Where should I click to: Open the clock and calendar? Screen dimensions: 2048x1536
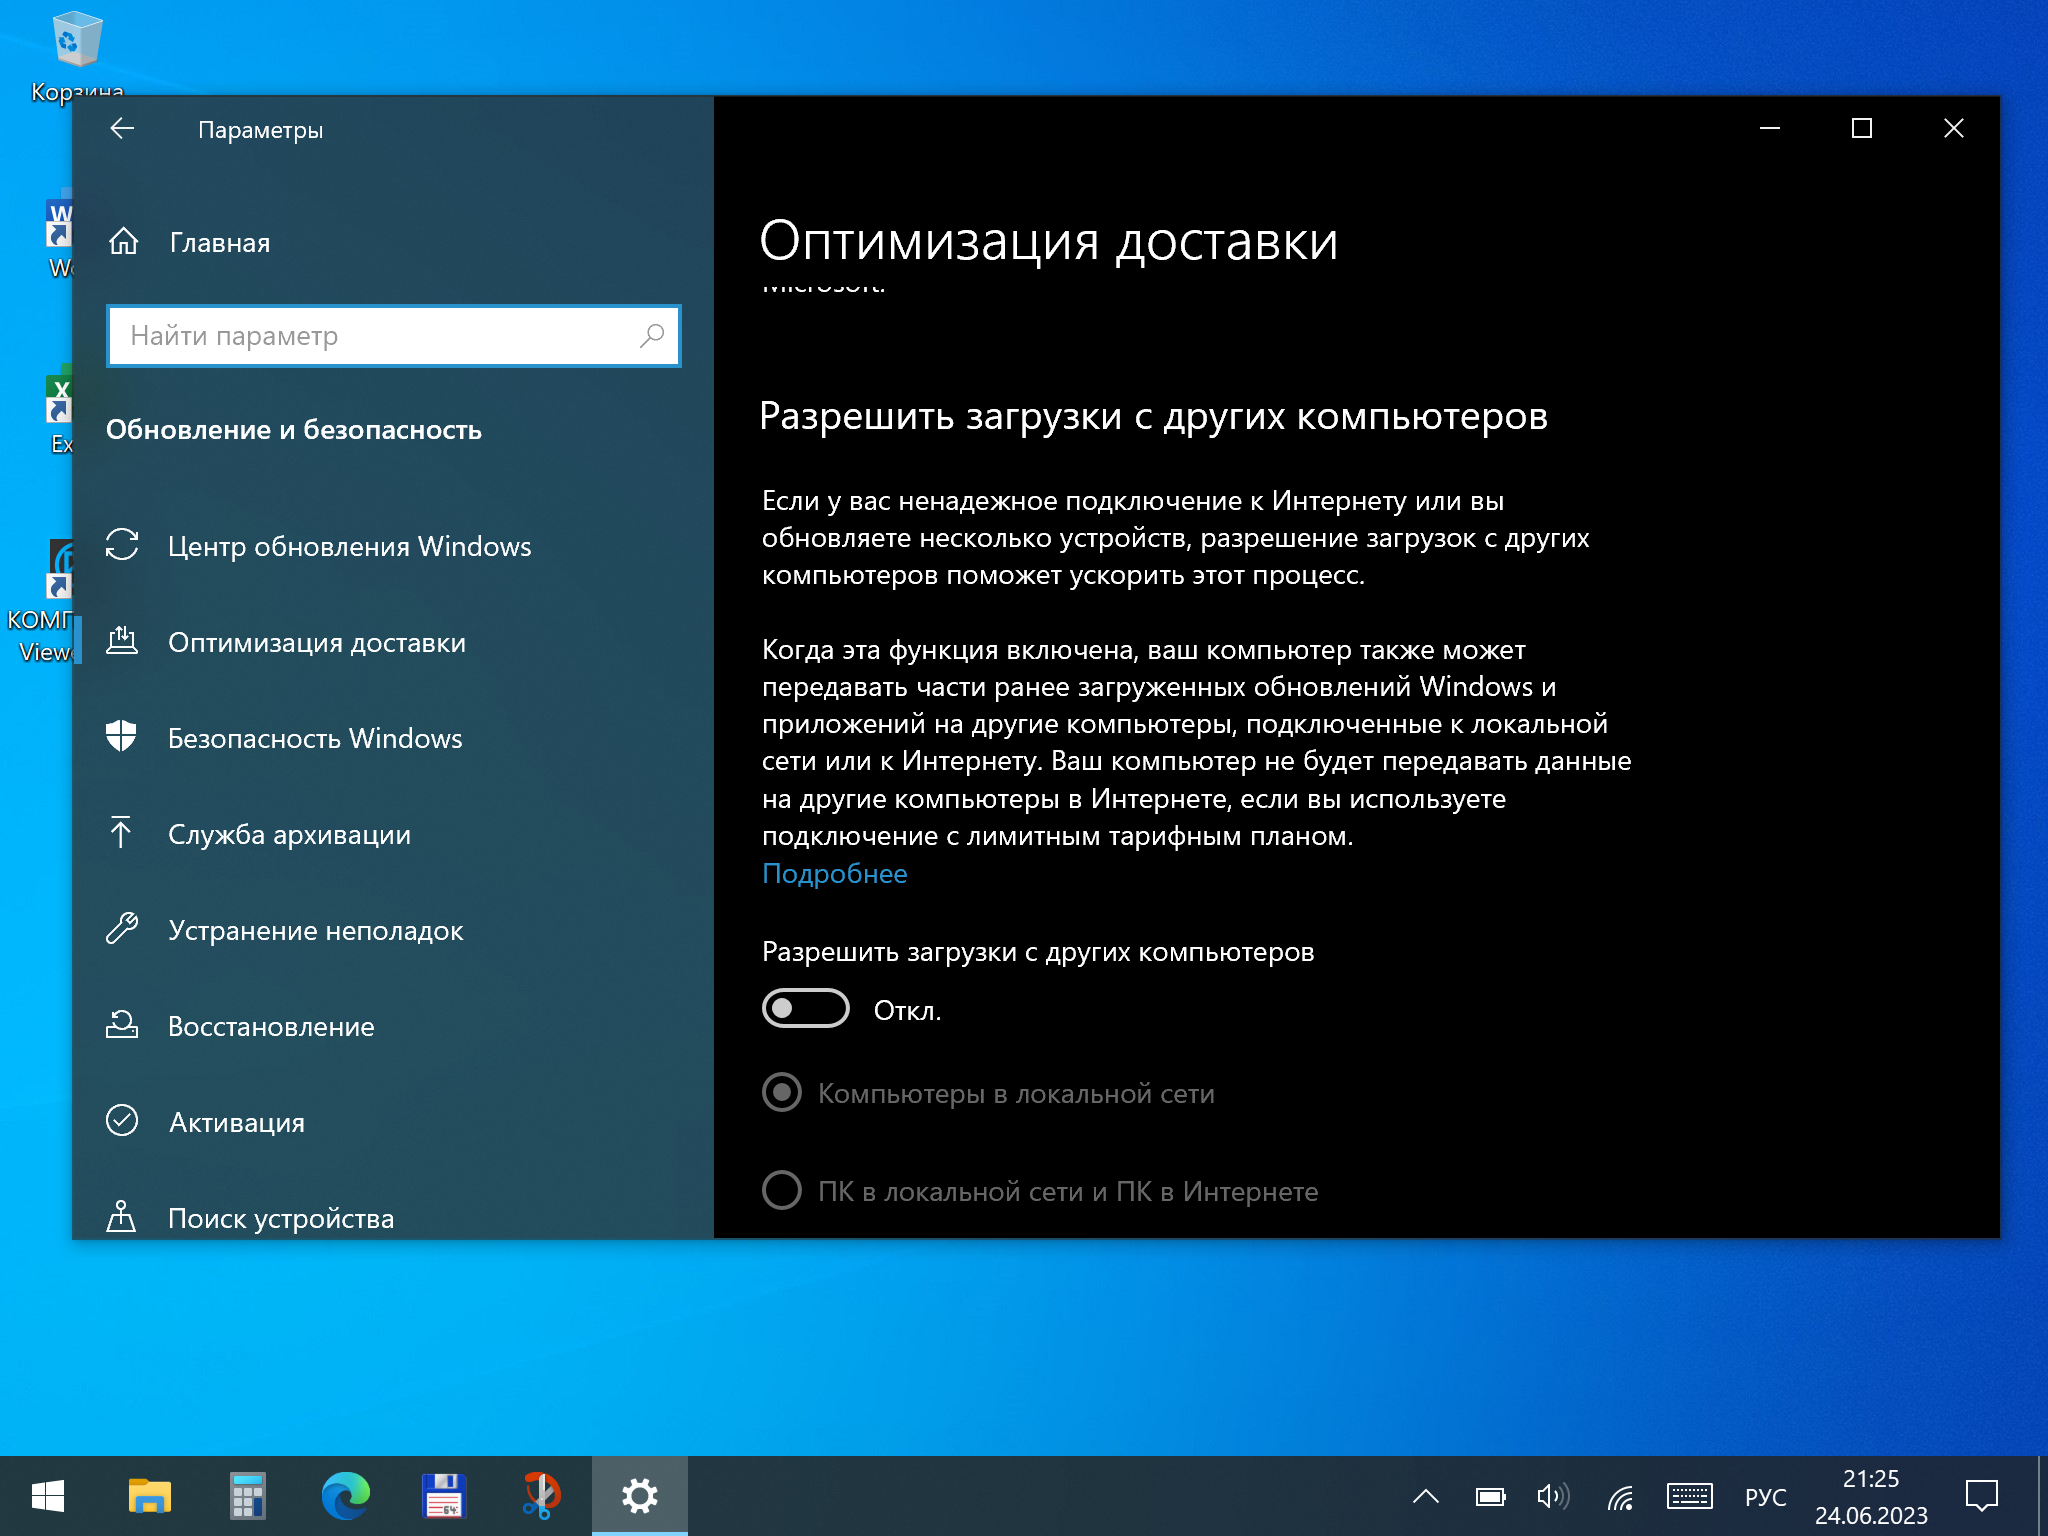pyautogui.click(x=1871, y=1496)
